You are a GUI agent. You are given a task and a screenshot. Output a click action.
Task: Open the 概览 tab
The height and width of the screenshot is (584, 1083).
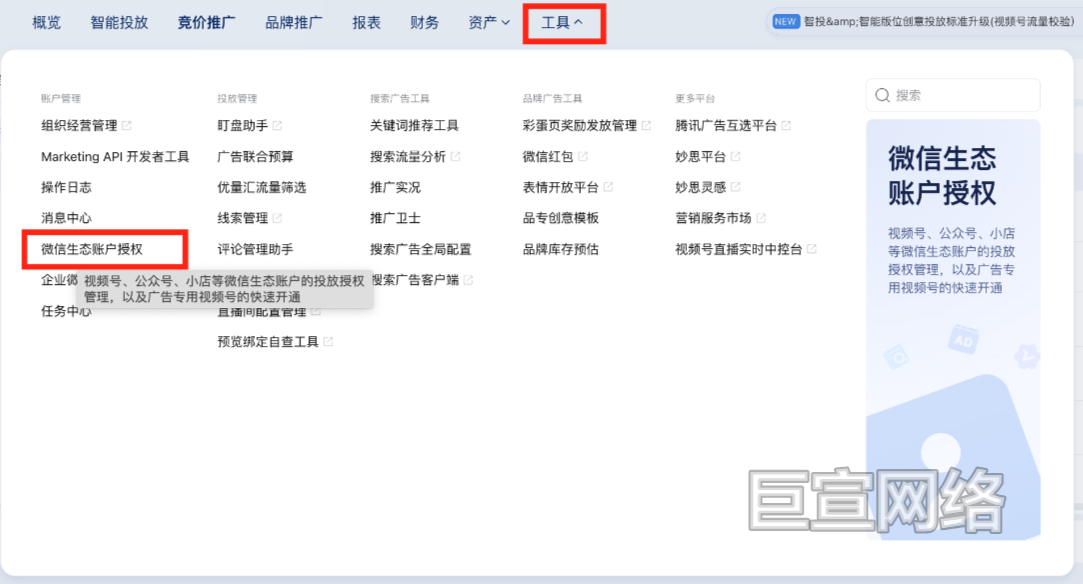pos(46,23)
